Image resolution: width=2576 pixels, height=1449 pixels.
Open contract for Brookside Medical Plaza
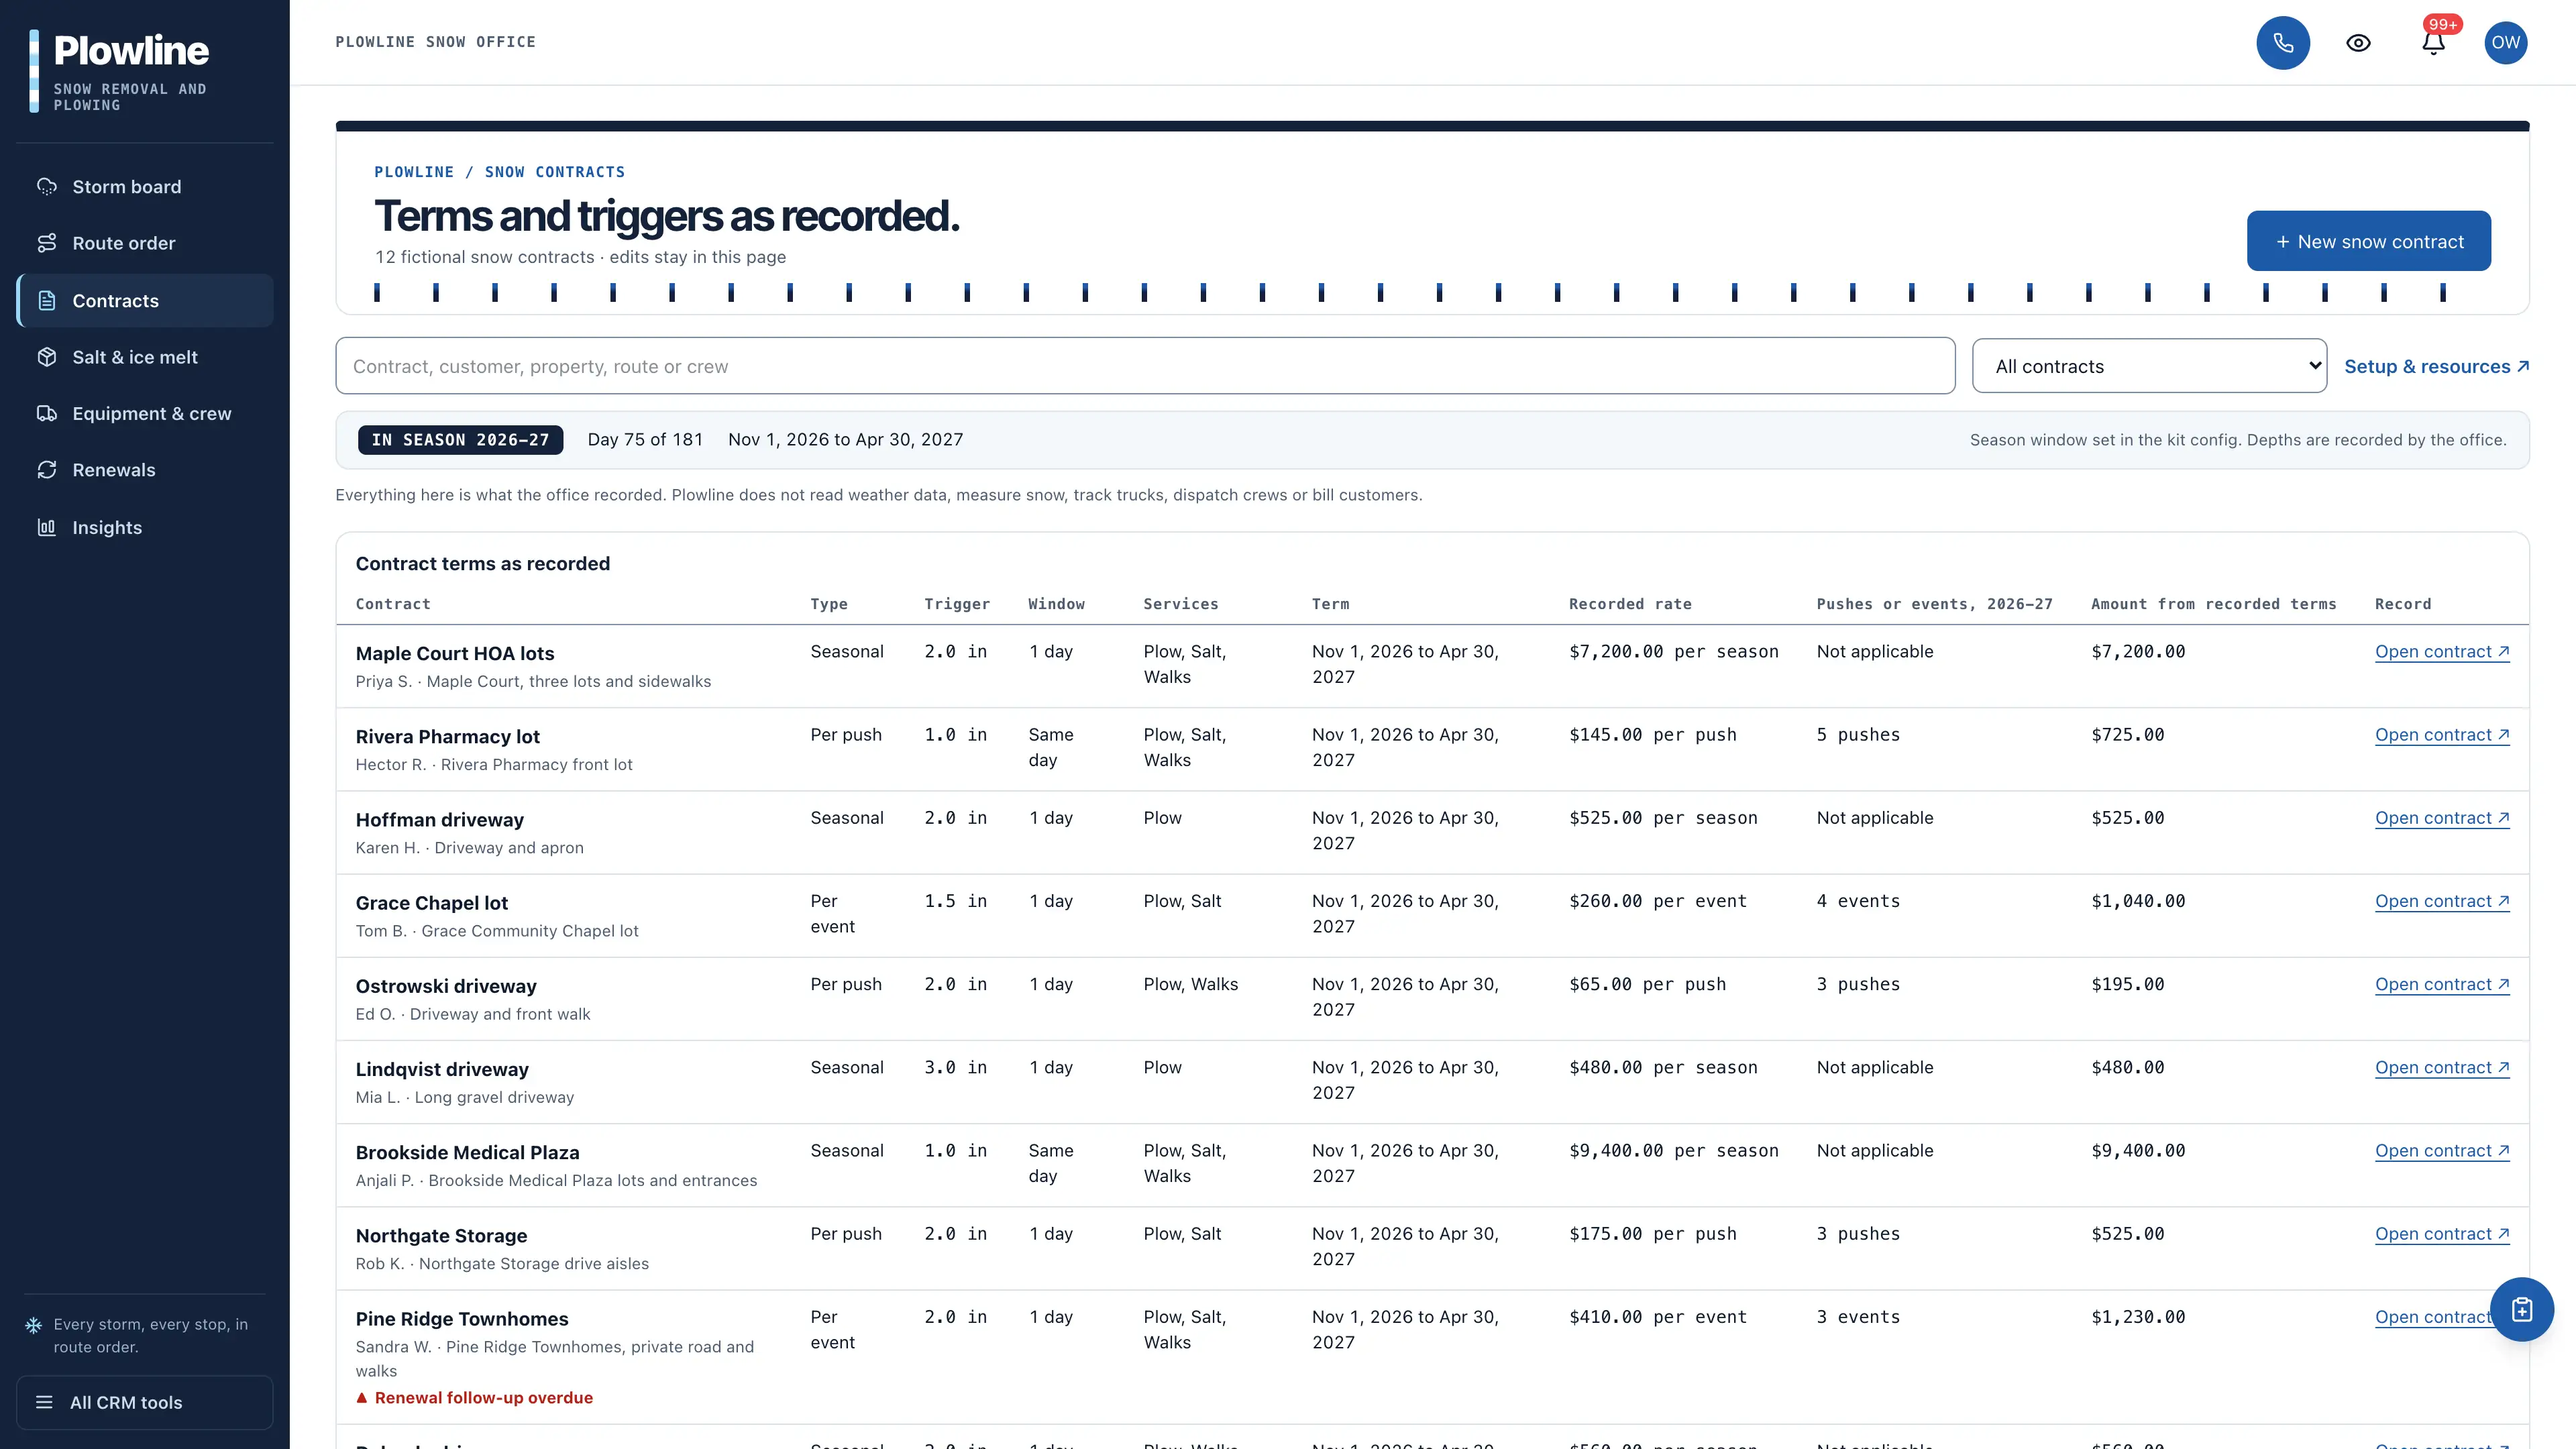2441,1151
